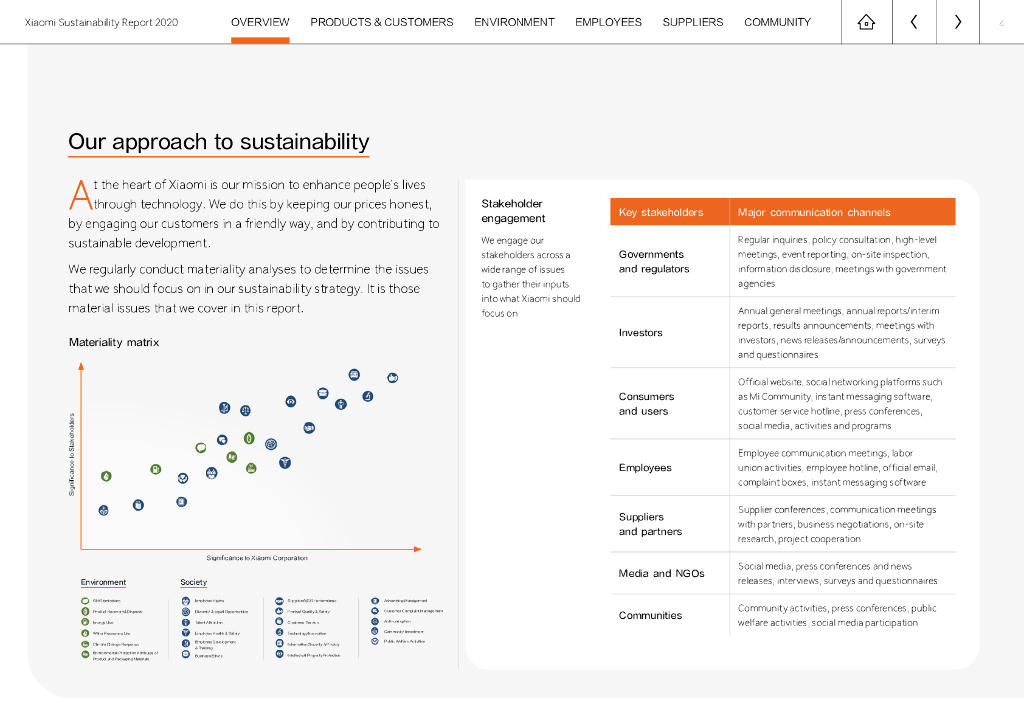Screen dimensions: 1024x724
Task: Select the 'Communities' table row label
Action: tap(650, 615)
